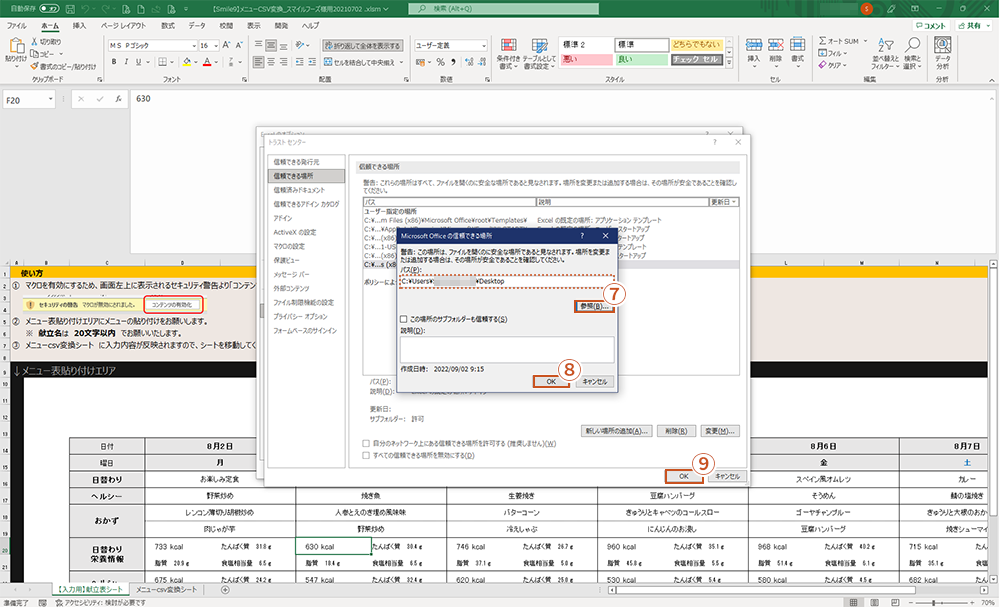Switch to the Formulas (数式) tab

coord(168,26)
